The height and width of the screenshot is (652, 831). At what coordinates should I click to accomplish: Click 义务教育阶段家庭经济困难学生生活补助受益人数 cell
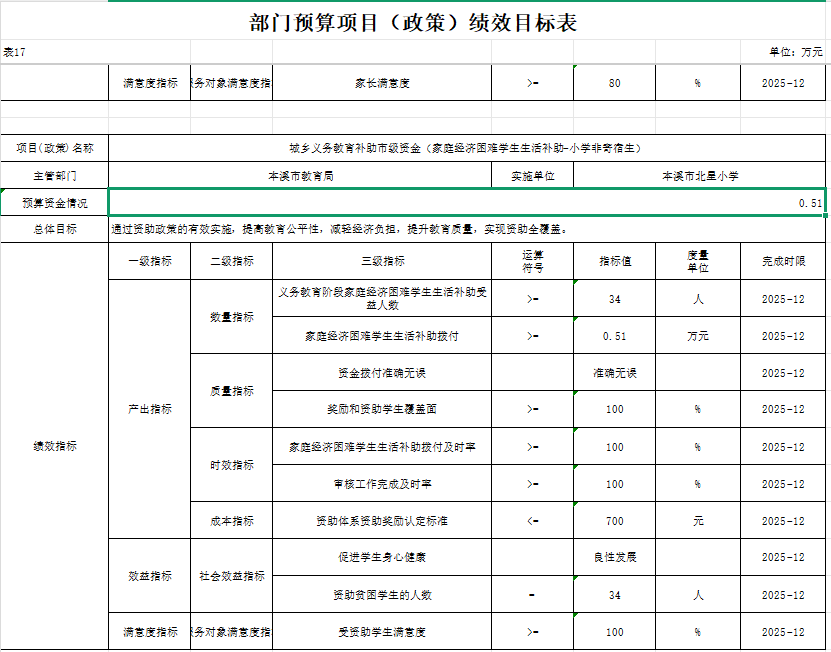point(382,298)
